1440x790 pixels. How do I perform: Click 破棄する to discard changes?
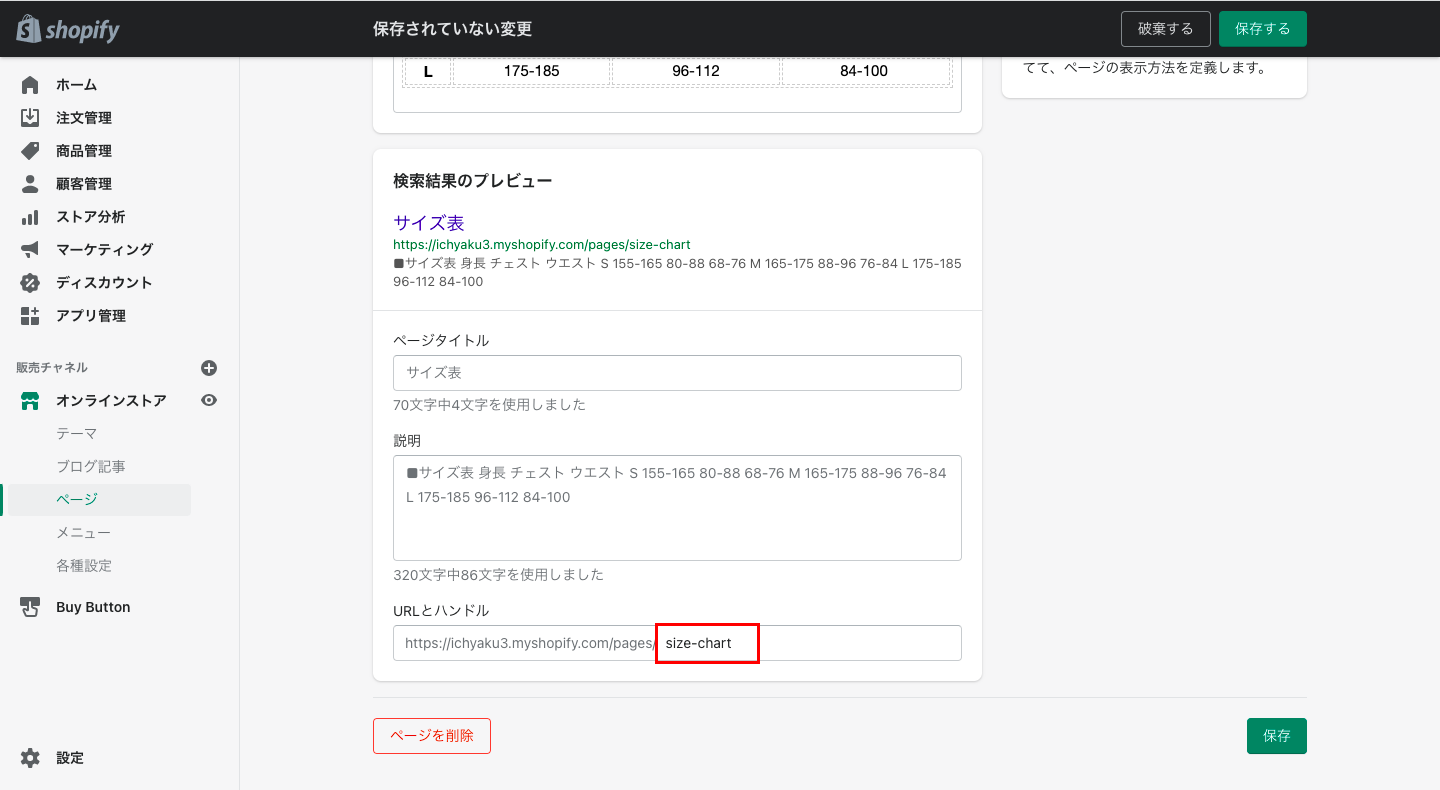[1166, 29]
